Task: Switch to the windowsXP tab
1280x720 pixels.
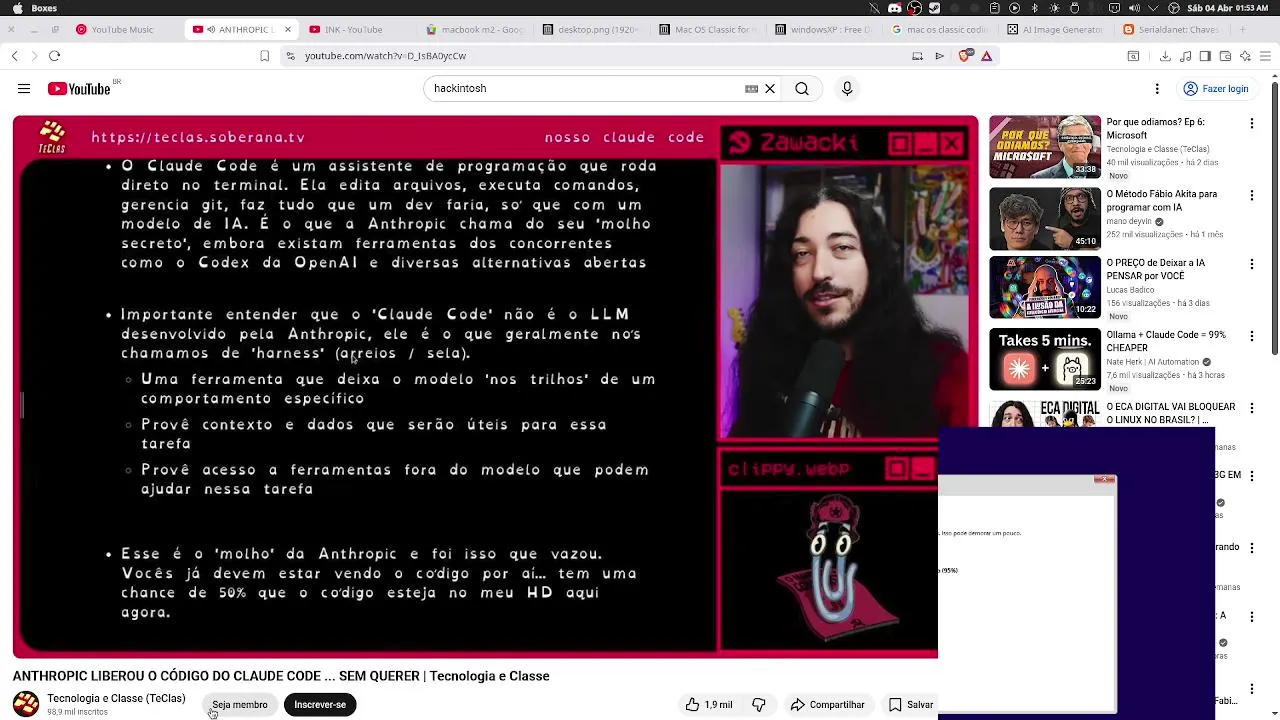Action: [825, 29]
